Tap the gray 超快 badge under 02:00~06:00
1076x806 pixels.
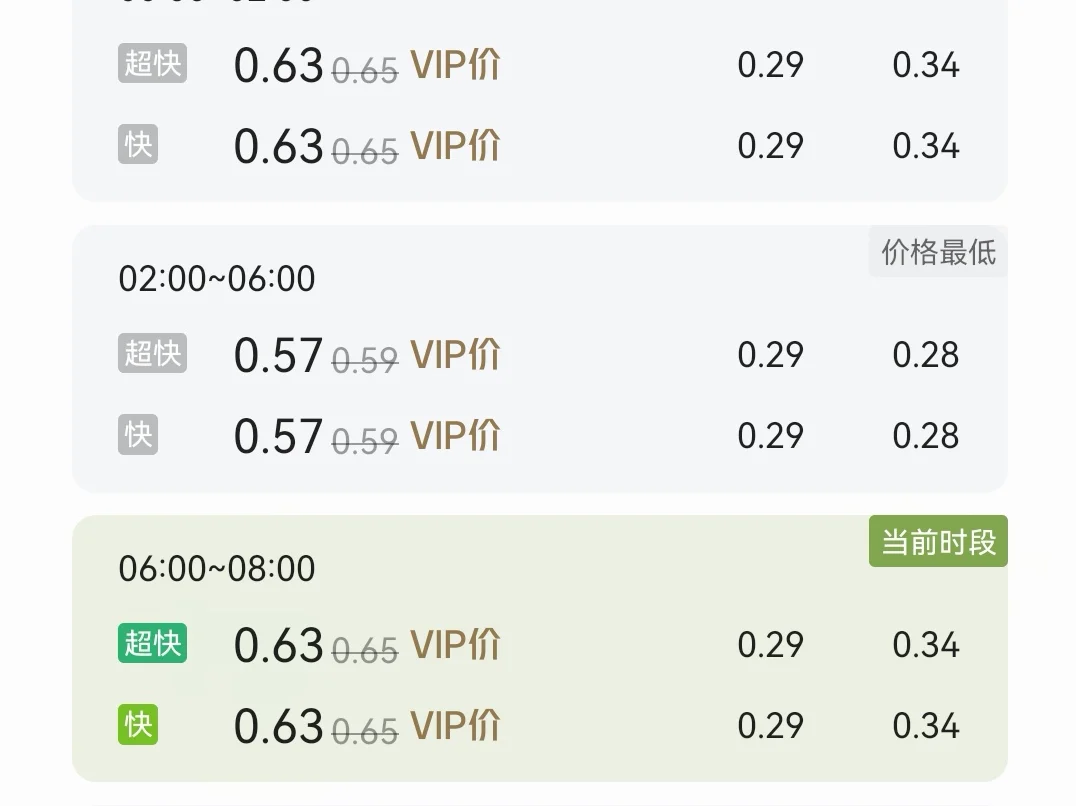coord(152,353)
